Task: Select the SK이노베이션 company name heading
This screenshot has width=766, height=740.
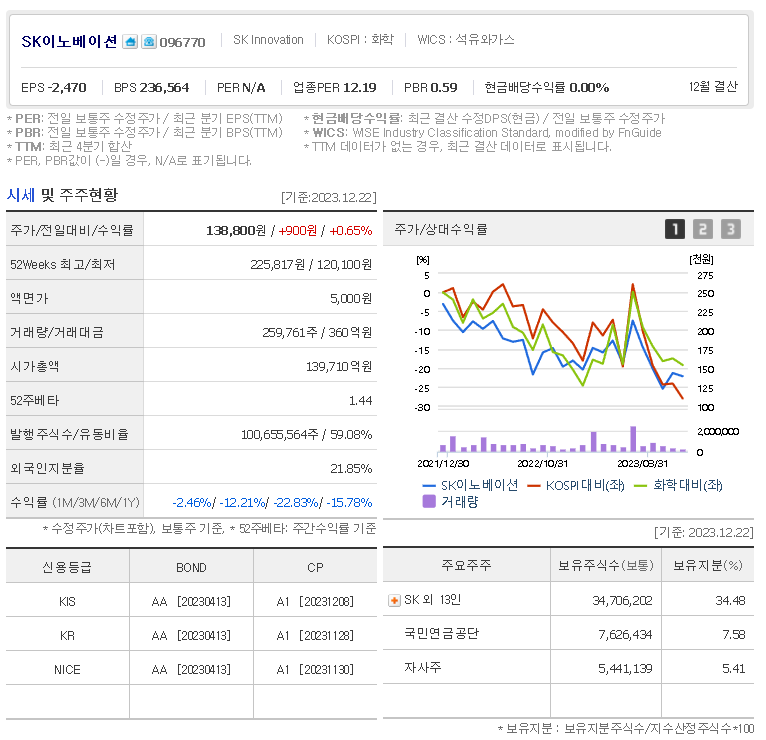Action: click(x=69, y=42)
